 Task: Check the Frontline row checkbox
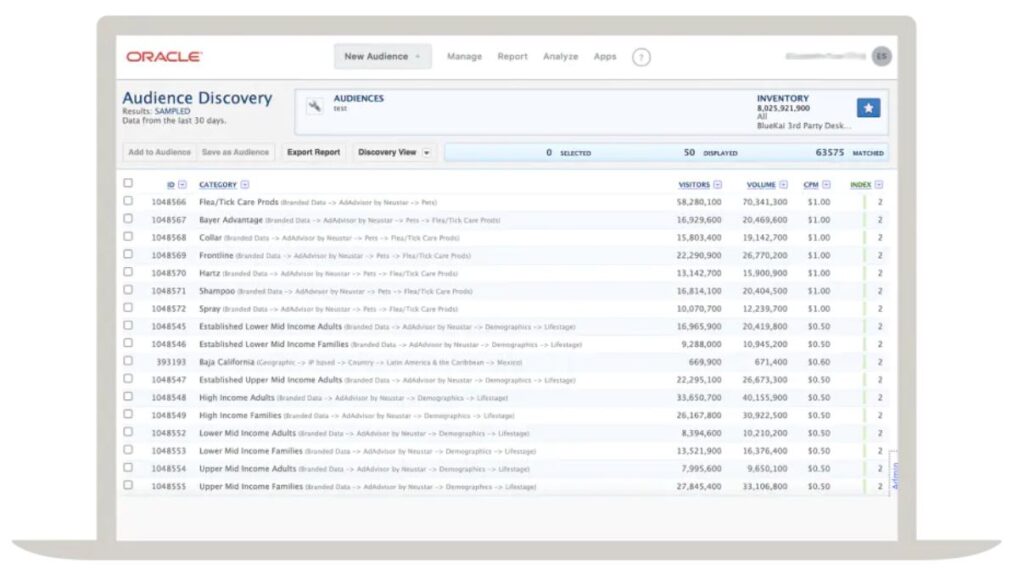[127, 254]
